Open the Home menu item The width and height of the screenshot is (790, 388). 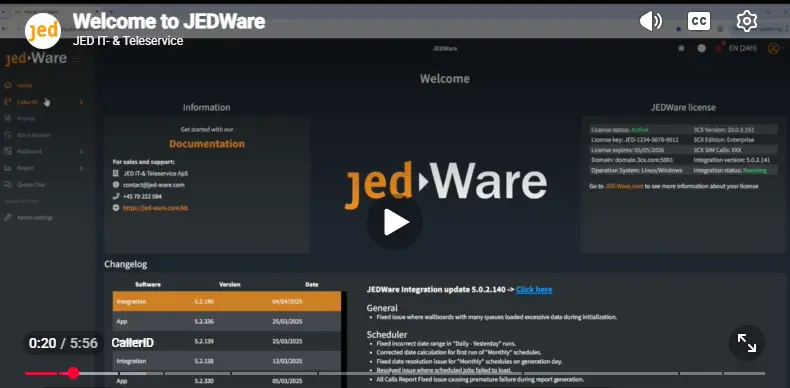(x=24, y=86)
